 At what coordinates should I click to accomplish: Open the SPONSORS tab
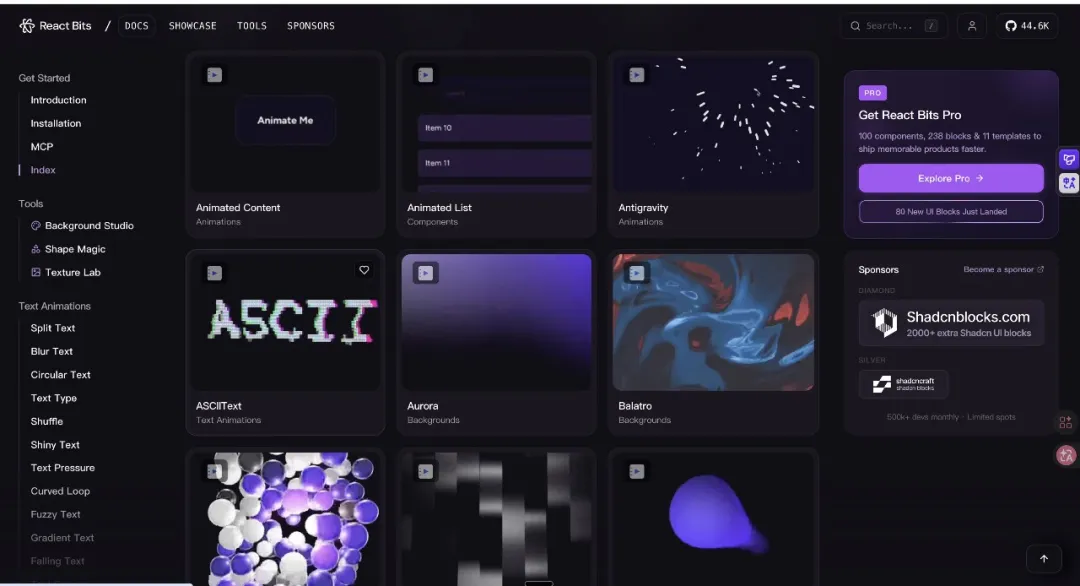311,25
